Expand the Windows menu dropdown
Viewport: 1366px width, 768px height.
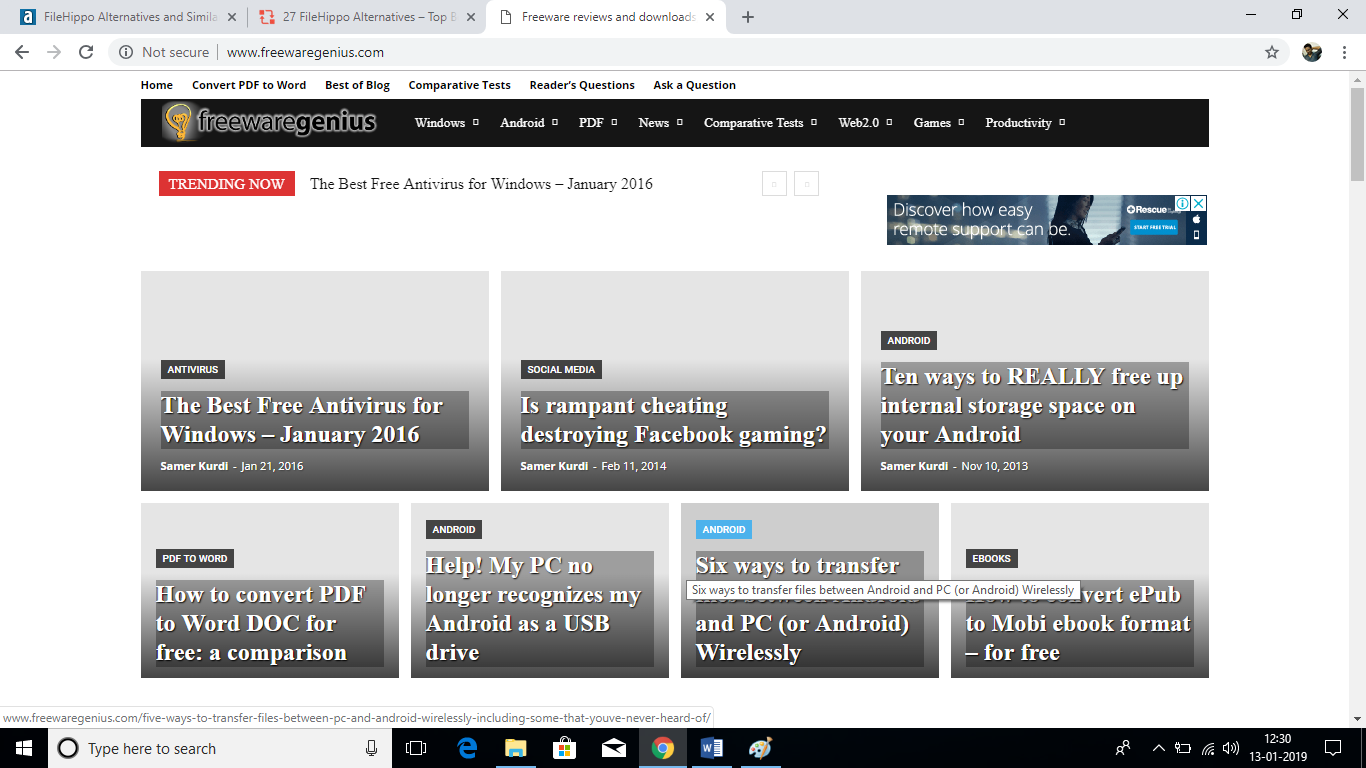(446, 123)
